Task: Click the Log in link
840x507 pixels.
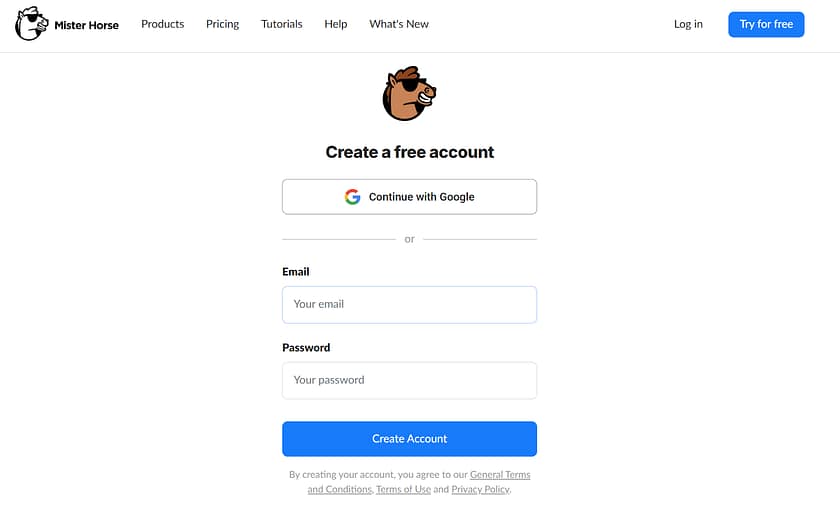Action: coord(688,24)
